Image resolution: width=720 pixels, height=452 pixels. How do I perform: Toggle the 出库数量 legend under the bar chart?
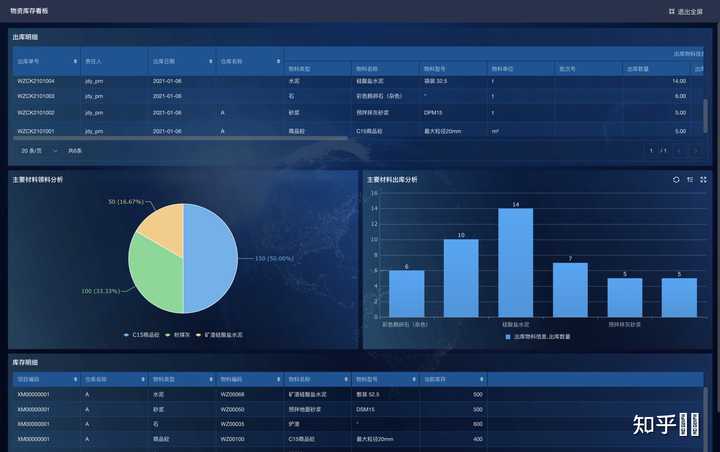tap(538, 337)
